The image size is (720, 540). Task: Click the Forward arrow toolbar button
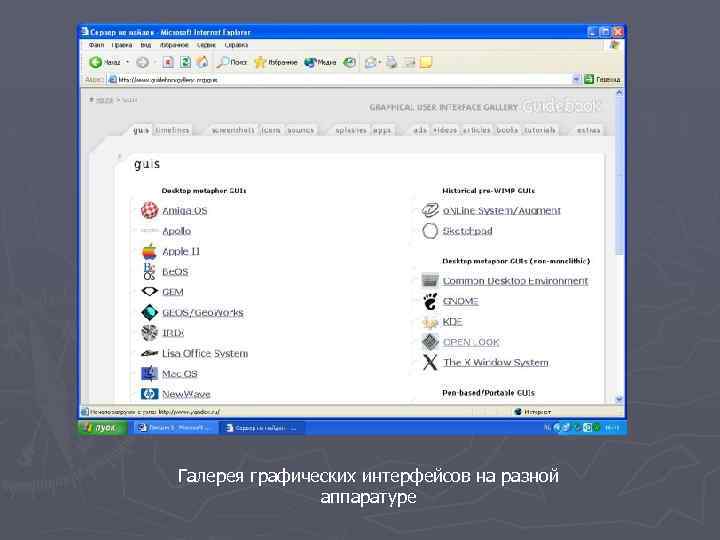142,62
